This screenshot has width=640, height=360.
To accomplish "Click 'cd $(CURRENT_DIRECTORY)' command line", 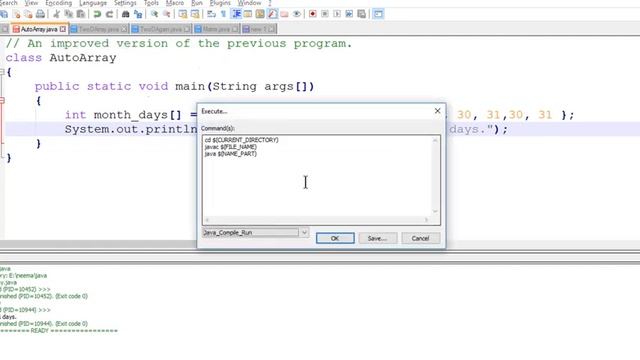I will tap(242, 140).
